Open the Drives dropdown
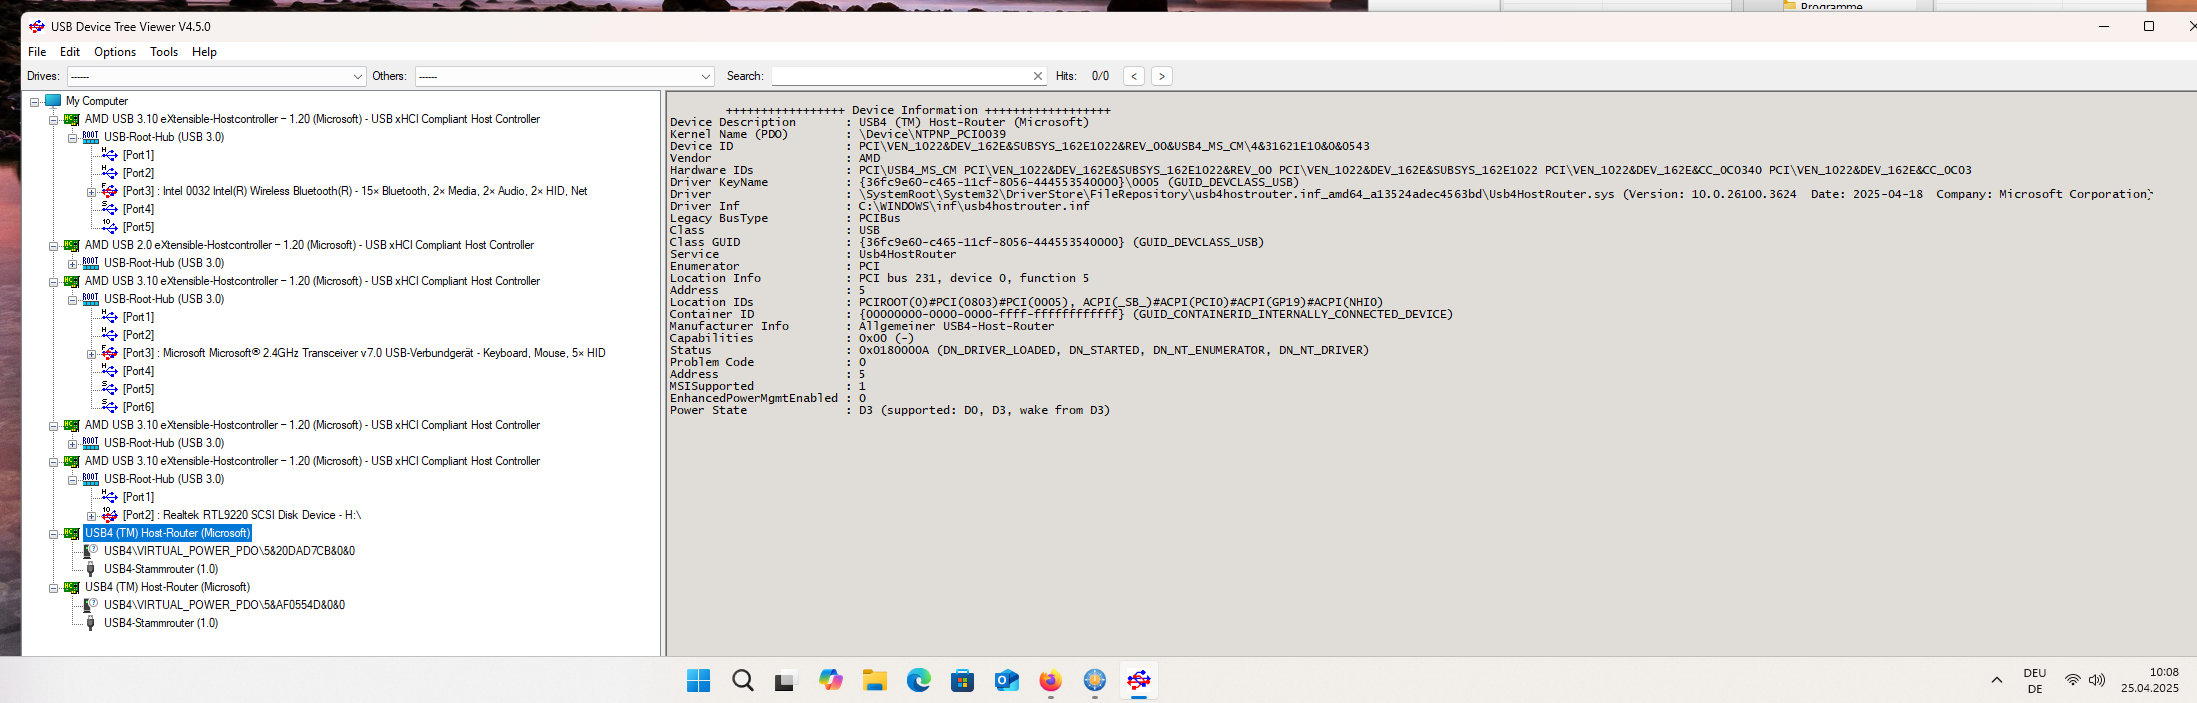 pyautogui.click(x=216, y=76)
